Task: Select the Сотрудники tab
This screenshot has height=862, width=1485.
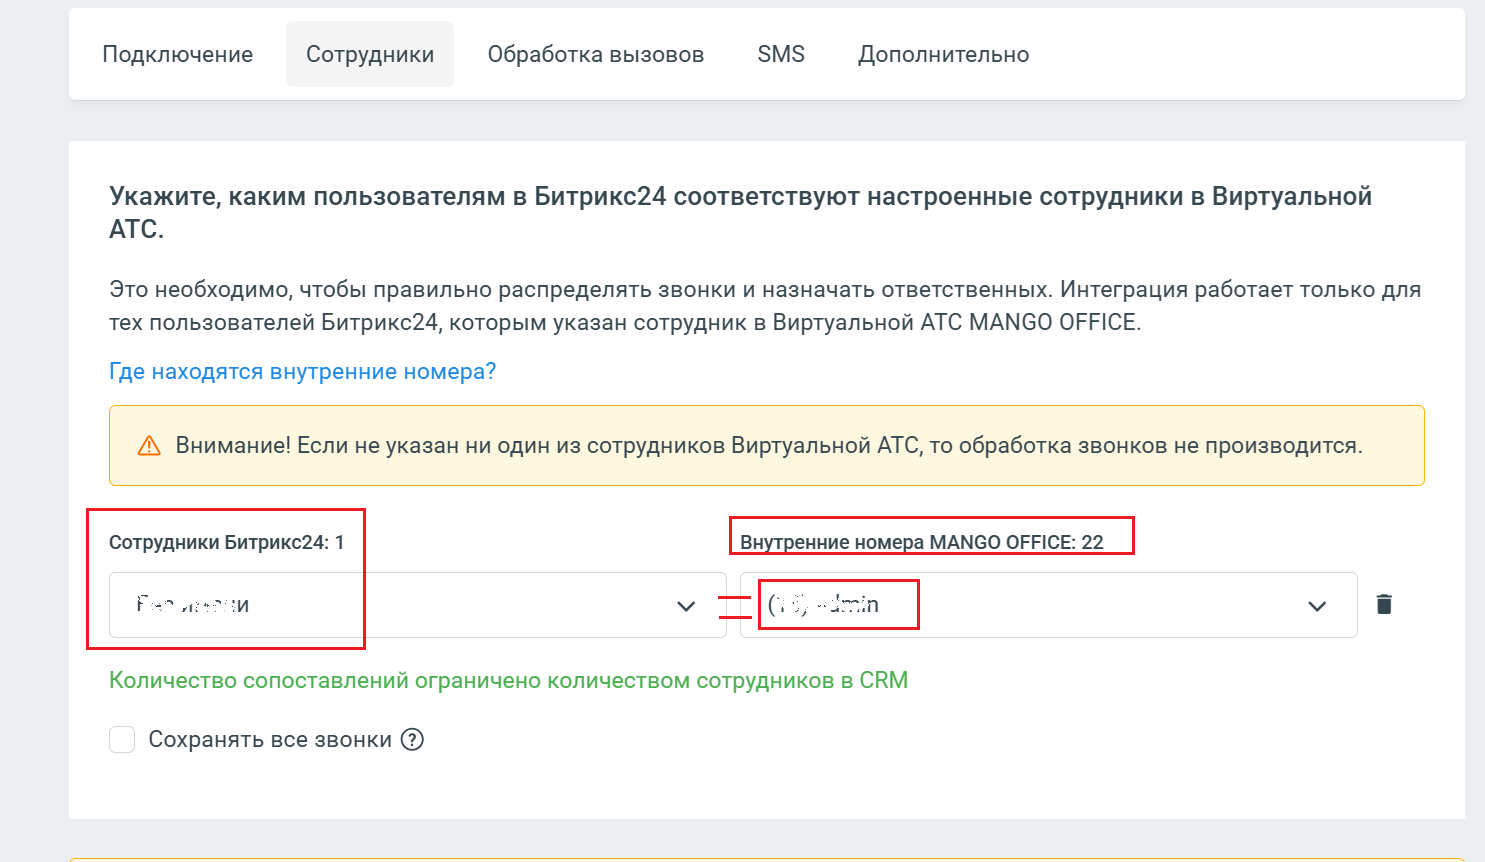Action: tap(370, 54)
